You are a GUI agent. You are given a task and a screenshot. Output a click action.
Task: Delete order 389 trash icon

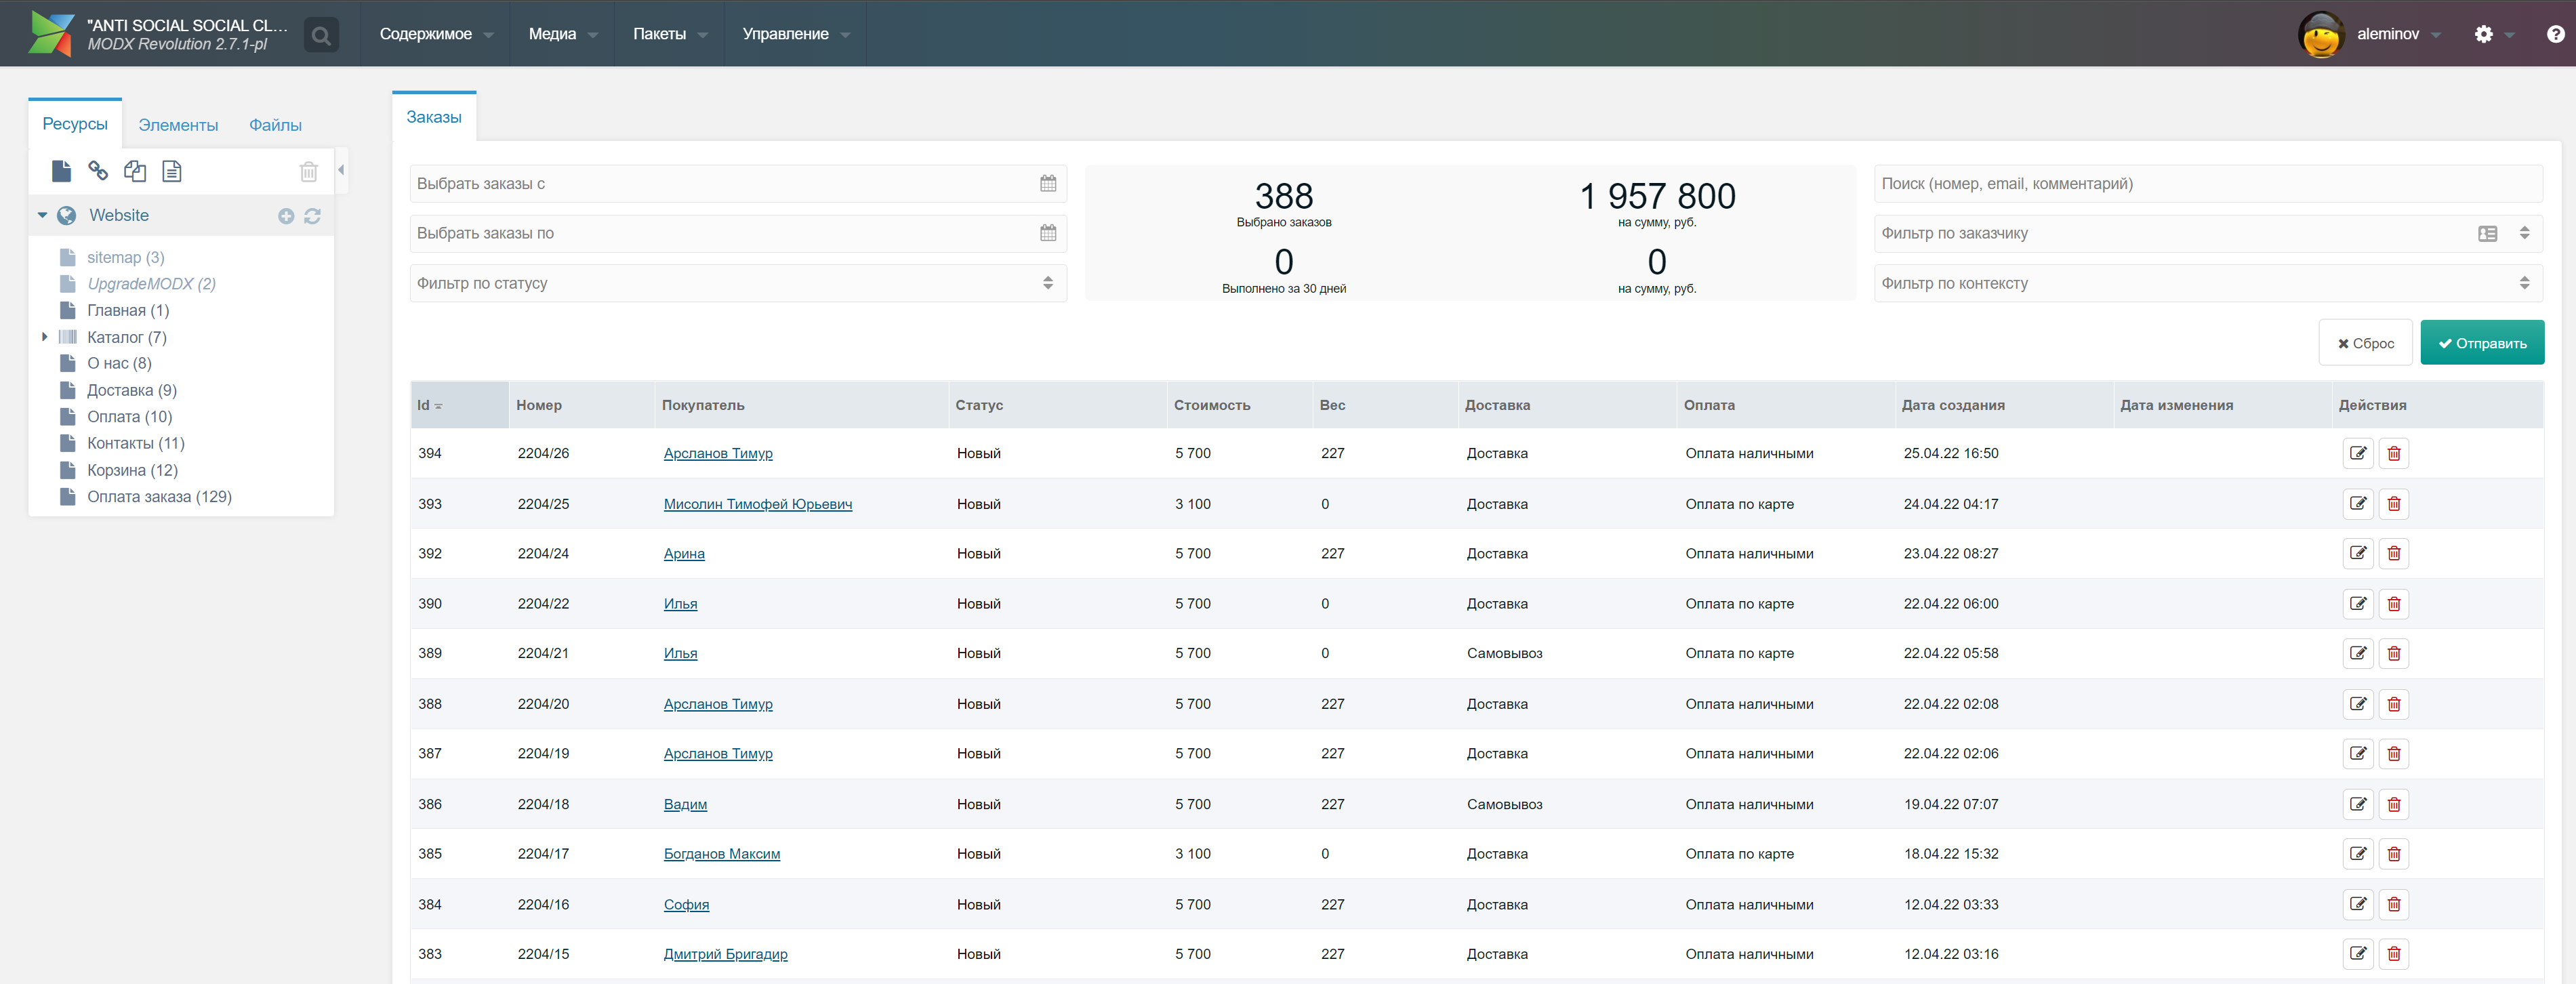point(2394,653)
